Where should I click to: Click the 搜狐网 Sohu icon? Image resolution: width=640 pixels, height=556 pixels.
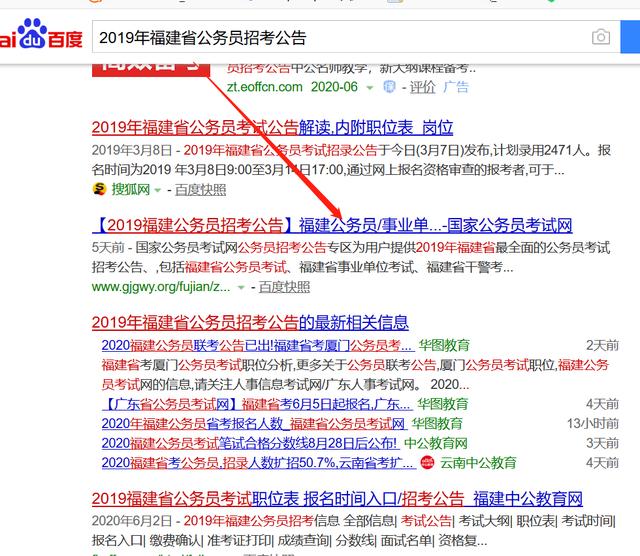(99, 189)
